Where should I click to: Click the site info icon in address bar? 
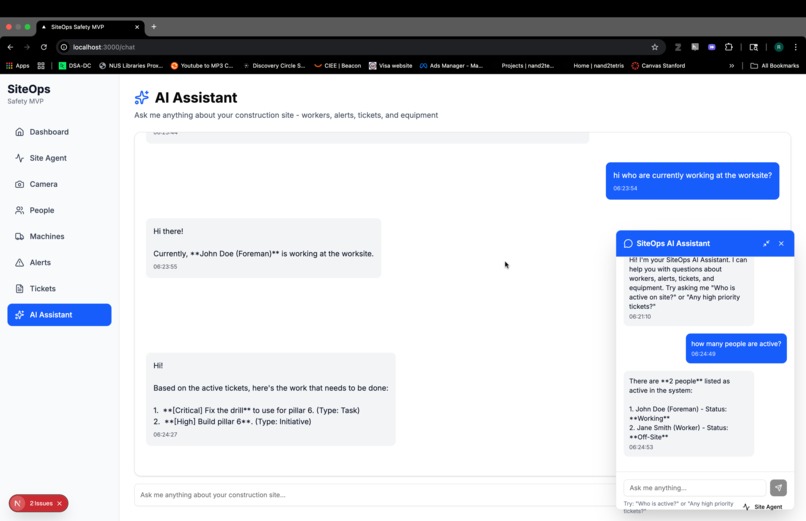64,47
